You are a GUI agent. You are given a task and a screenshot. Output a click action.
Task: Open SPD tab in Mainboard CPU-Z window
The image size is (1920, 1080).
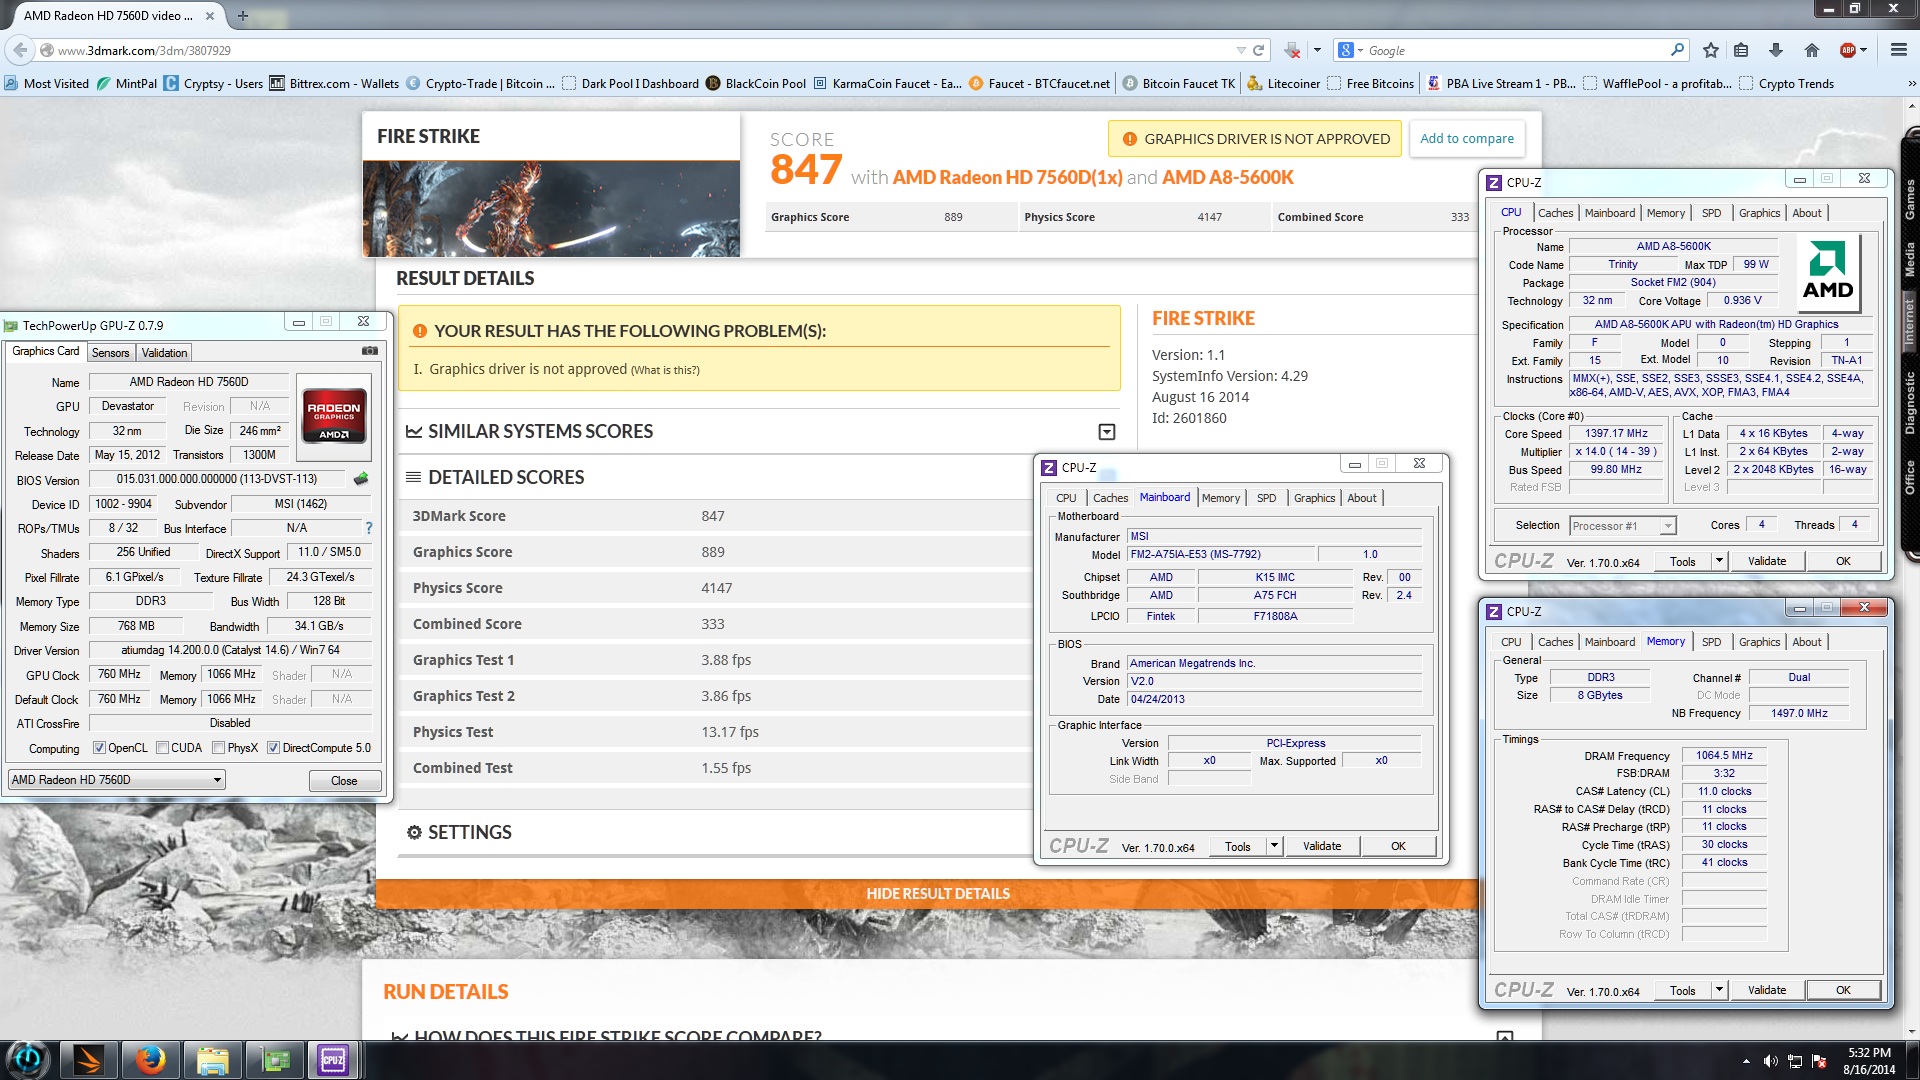click(x=1266, y=498)
